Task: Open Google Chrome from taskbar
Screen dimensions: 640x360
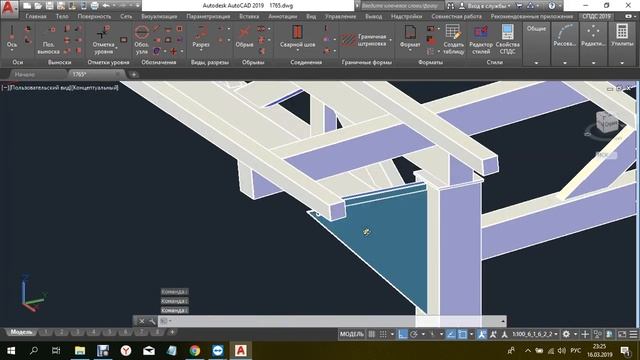Action: click(x=195, y=351)
